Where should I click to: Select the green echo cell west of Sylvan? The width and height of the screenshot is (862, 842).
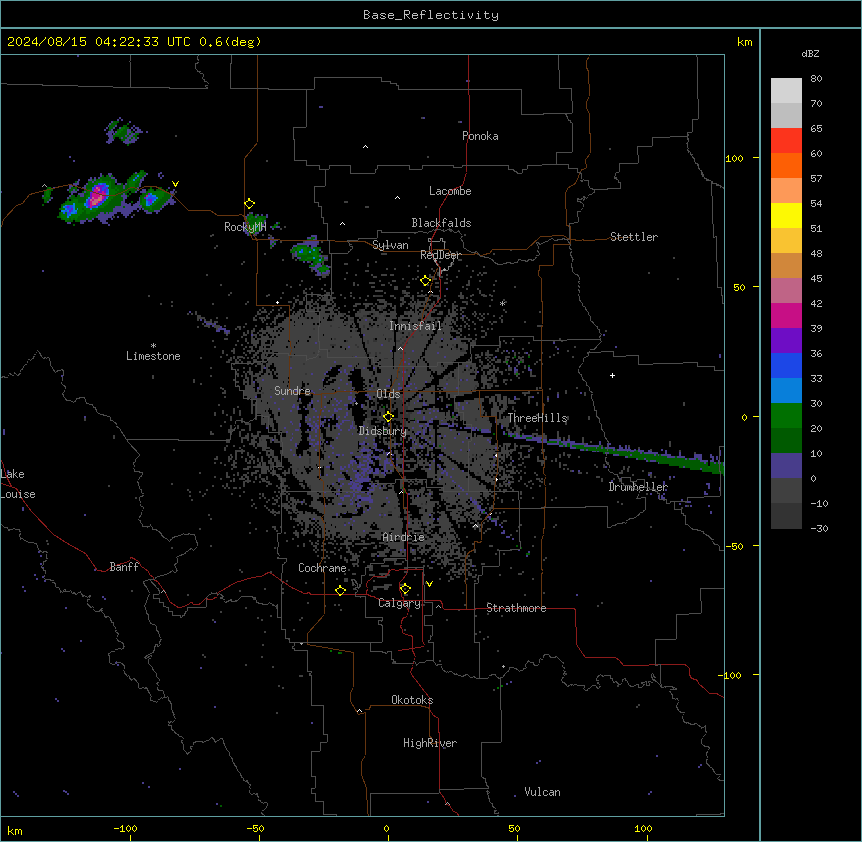pyautogui.click(x=309, y=254)
